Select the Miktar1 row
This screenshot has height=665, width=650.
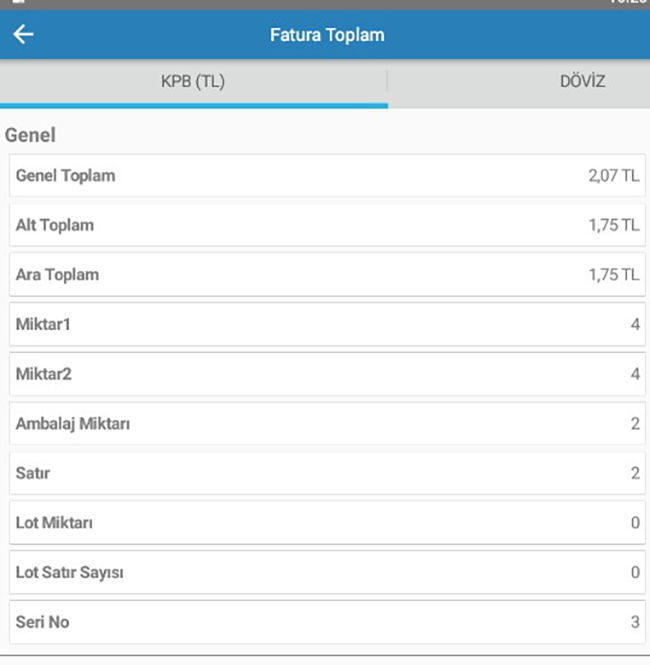327,324
